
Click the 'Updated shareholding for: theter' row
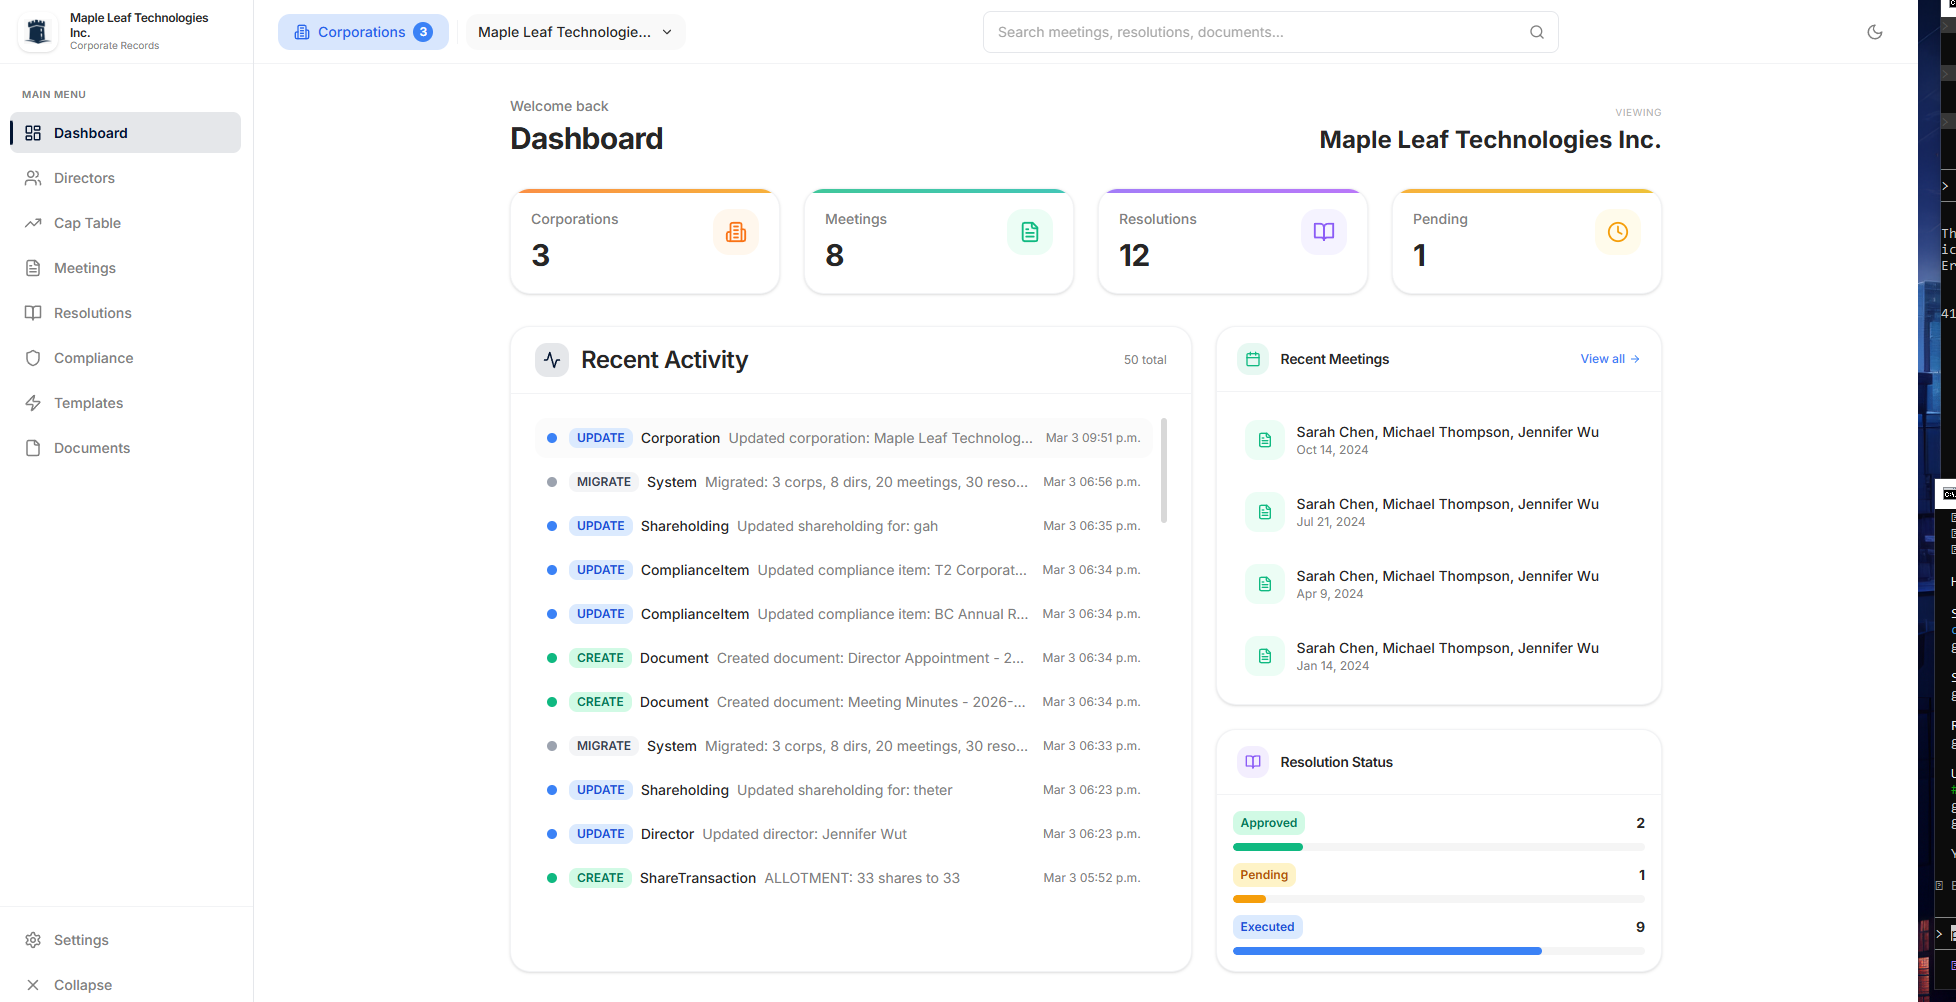pos(844,790)
